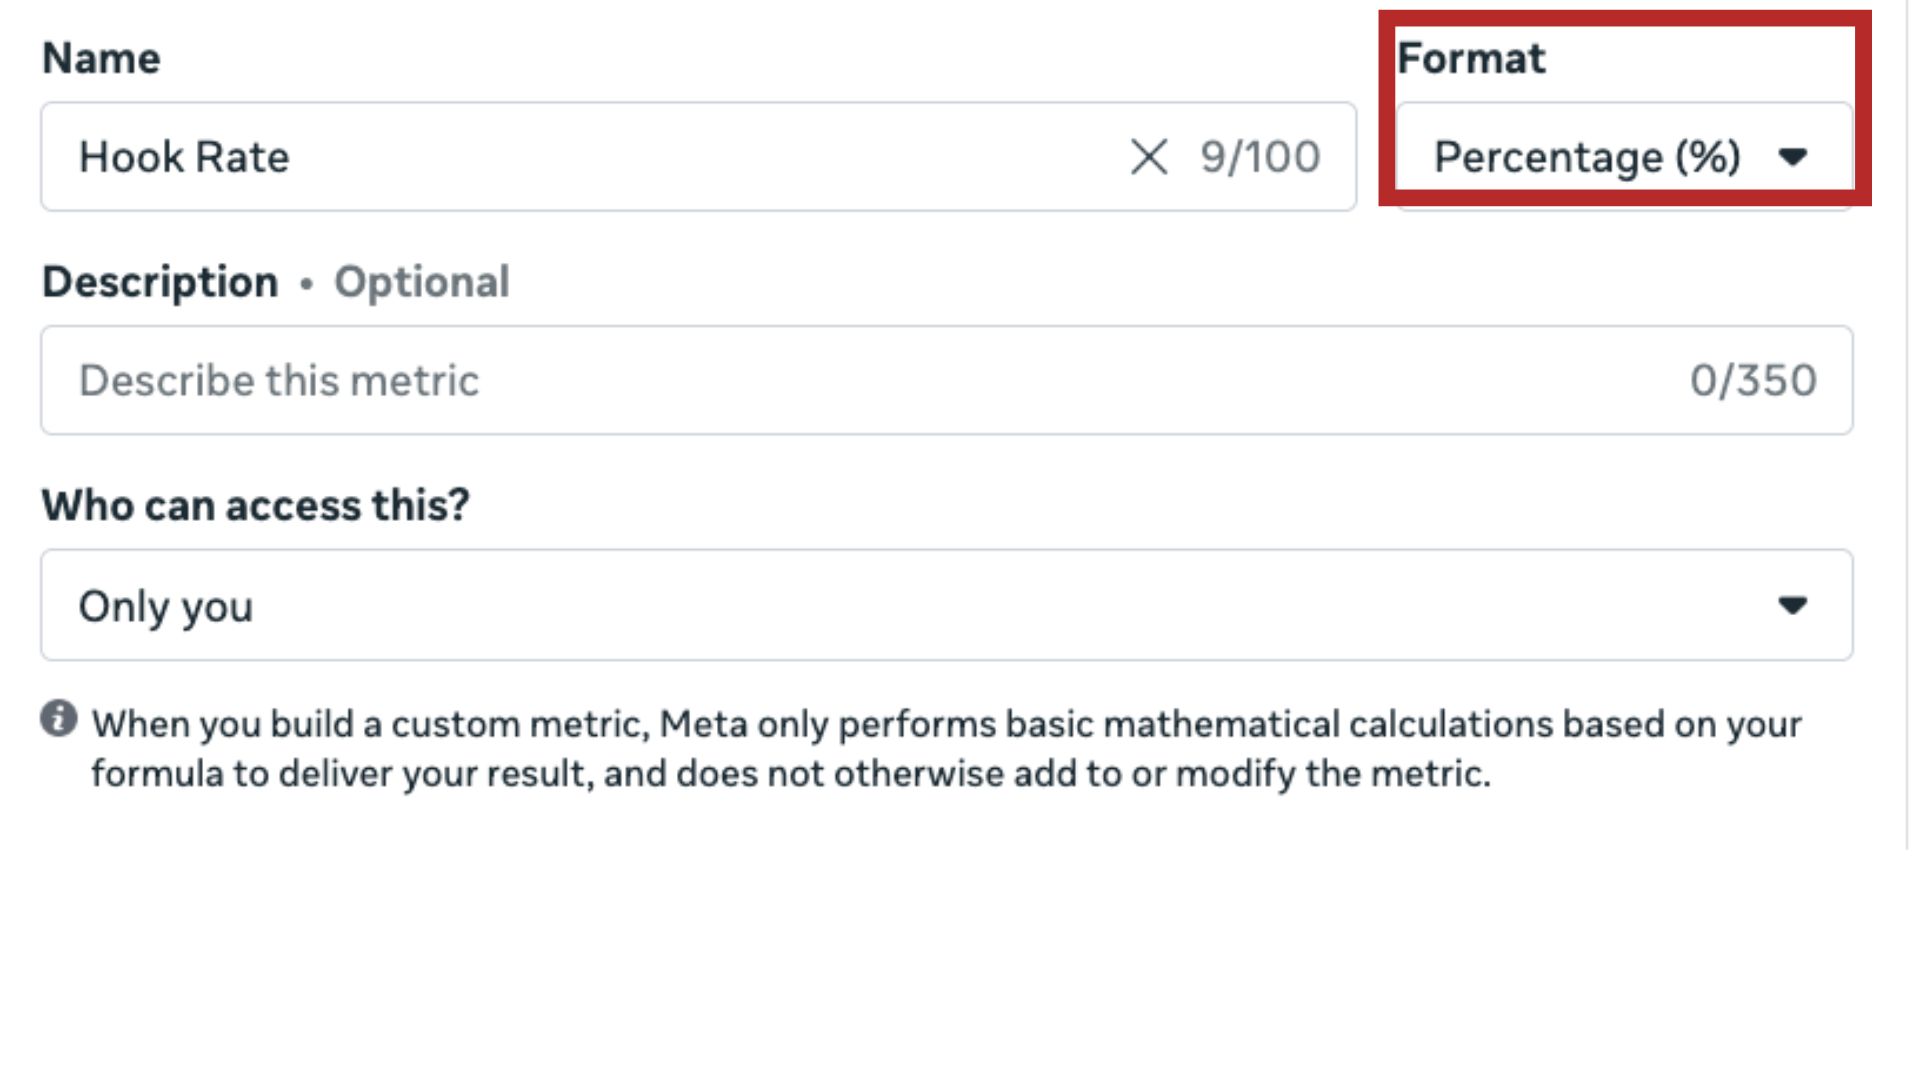Open the Percentage (%) format dropdown
The width and height of the screenshot is (1920, 1080).
coord(1622,157)
